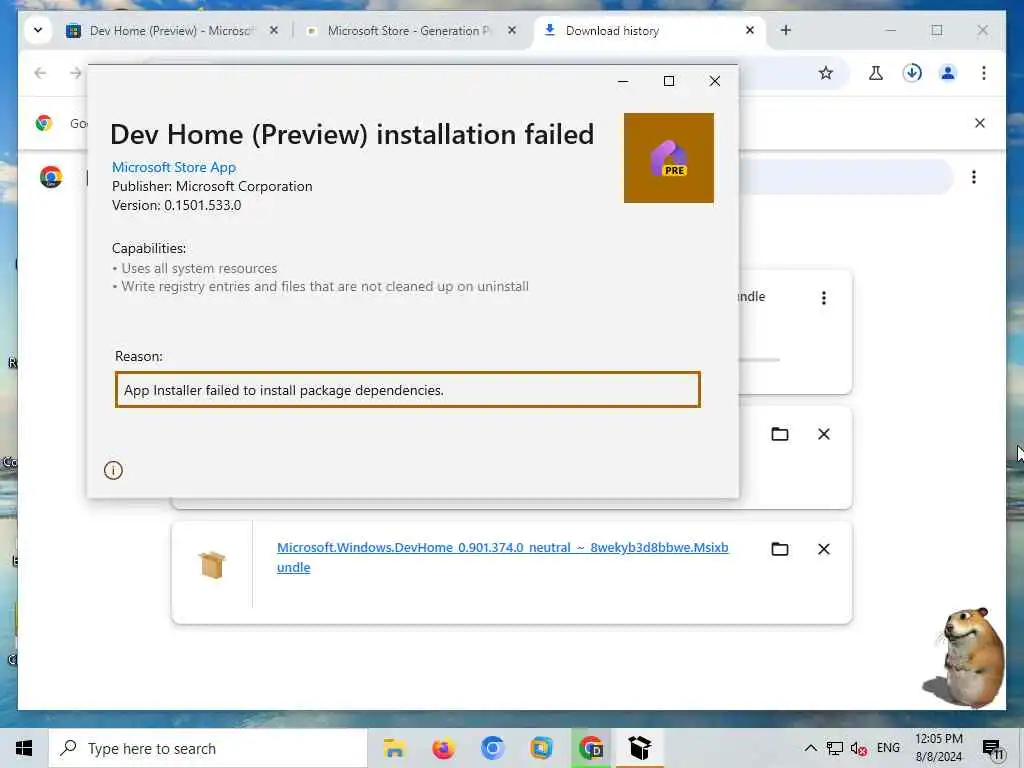Click the muted volume tray icon
Image resolution: width=1024 pixels, height=768 pixels.
click(x=859, y=748)
